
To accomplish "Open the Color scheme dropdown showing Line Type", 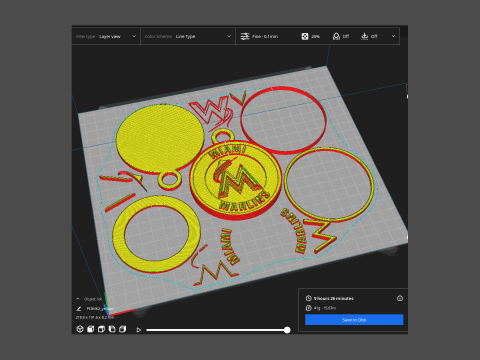I will pyautogui.click(x=188, y=36).
